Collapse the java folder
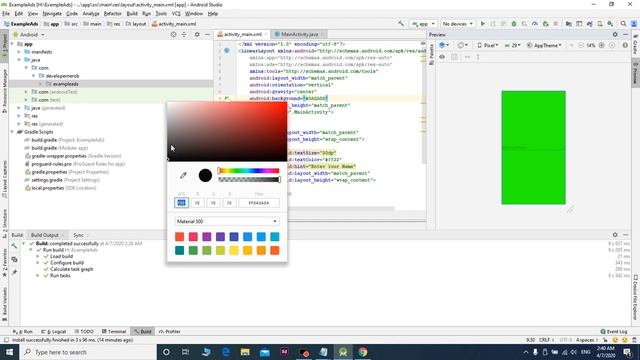640x360 pixels. (19, 60)
